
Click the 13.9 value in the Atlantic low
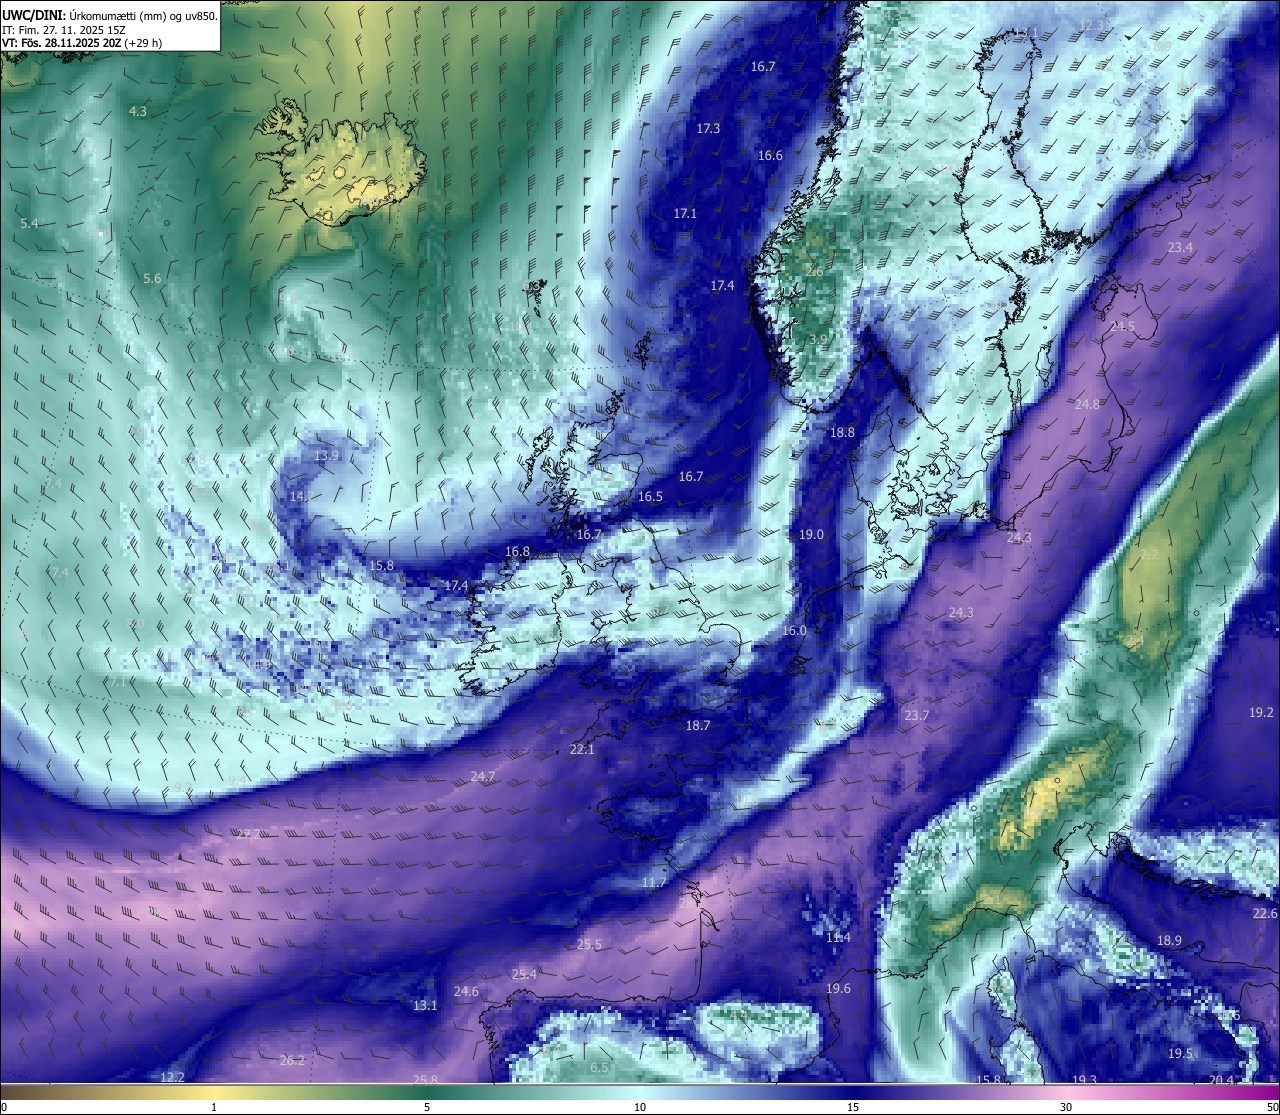327,456
